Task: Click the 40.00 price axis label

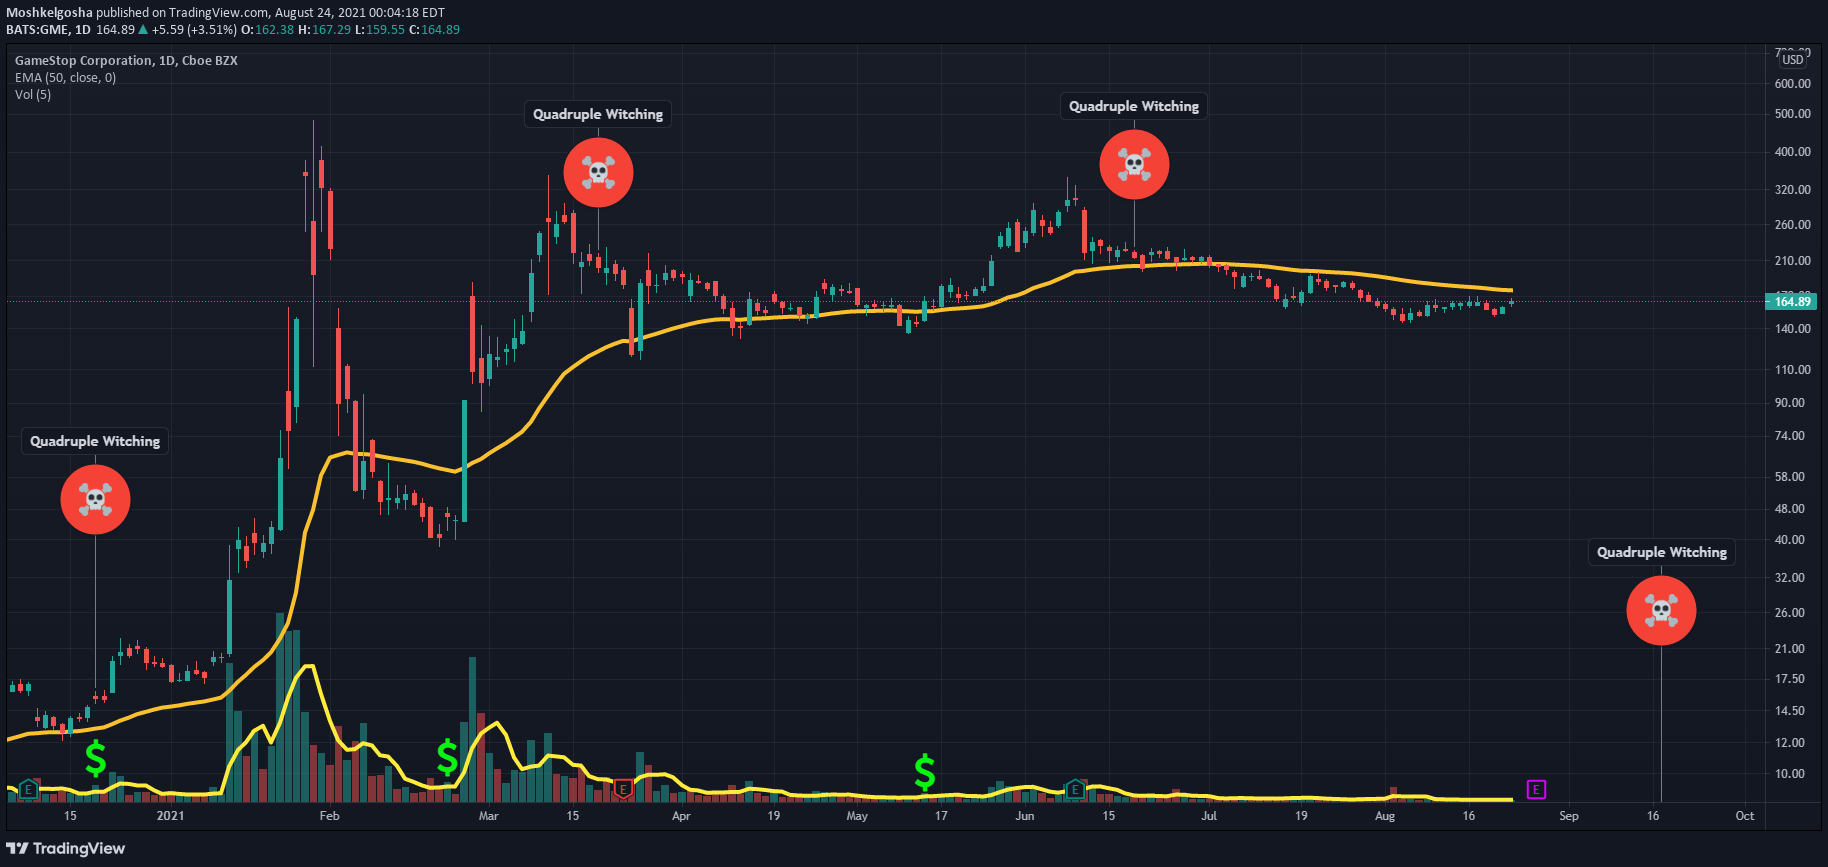Action: coord(1790,540)
